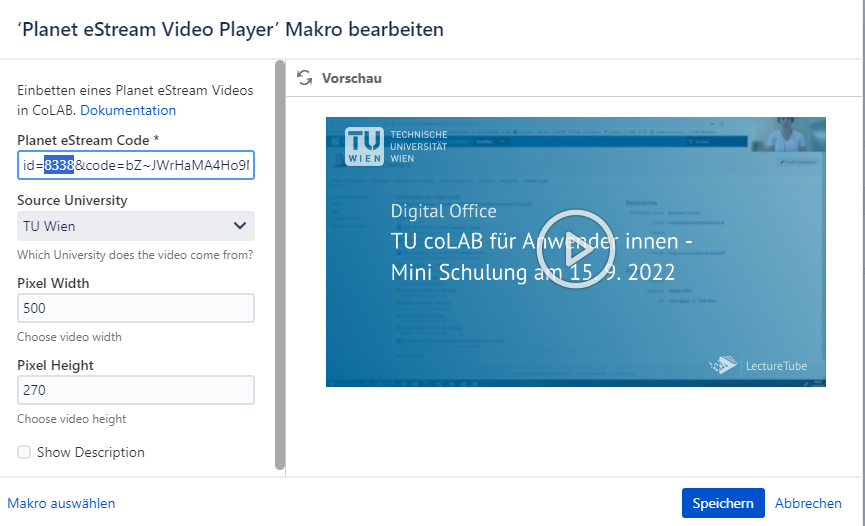Click the 'Choose video height' hint text
This screenshot has height=526, width=865.
coord(72,419)
